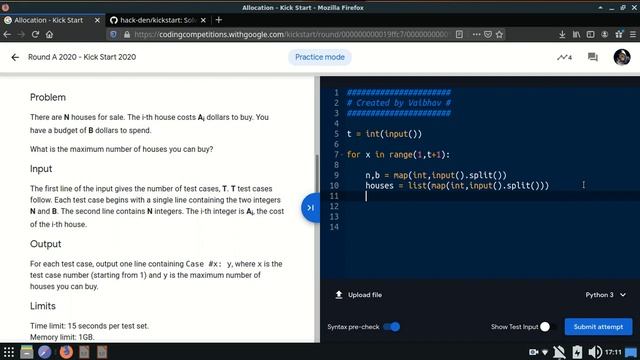The image size is (640, 360).
Task: Open muted notifications bell in tray
Action: coord(559,352)
